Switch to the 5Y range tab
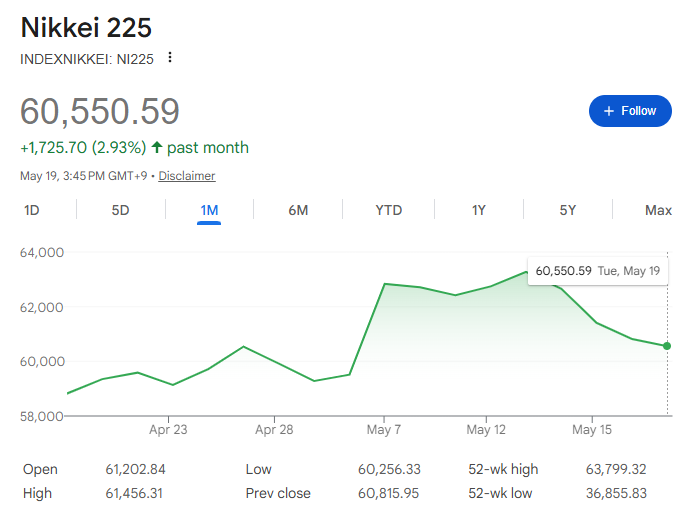Viewport: 686px width, 521px height. pyautogui.click(x=567, y=210)
